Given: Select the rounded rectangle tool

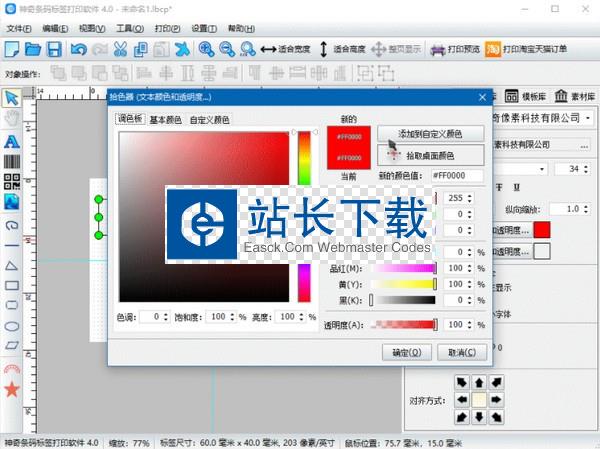Looking at the screenshot, I should coord(12,305).
